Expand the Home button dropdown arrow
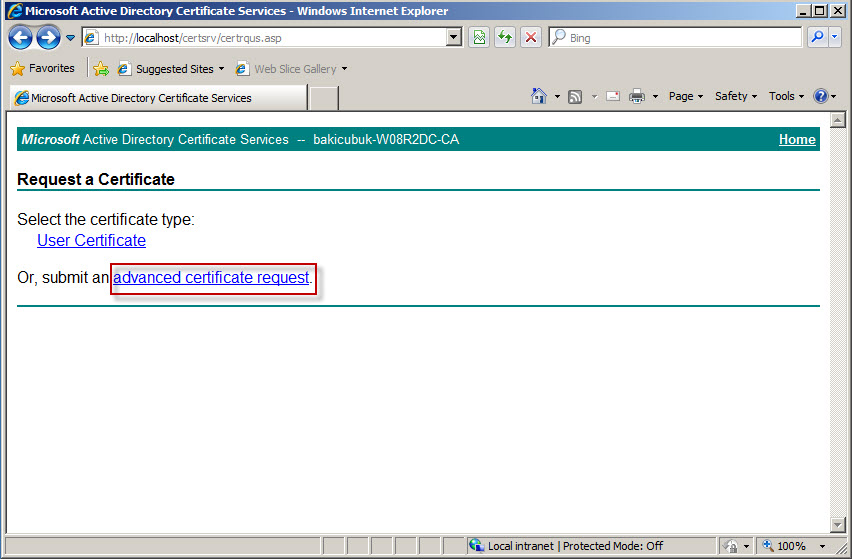Viewport: 852px width, 559px height. (x=557, y=97)
